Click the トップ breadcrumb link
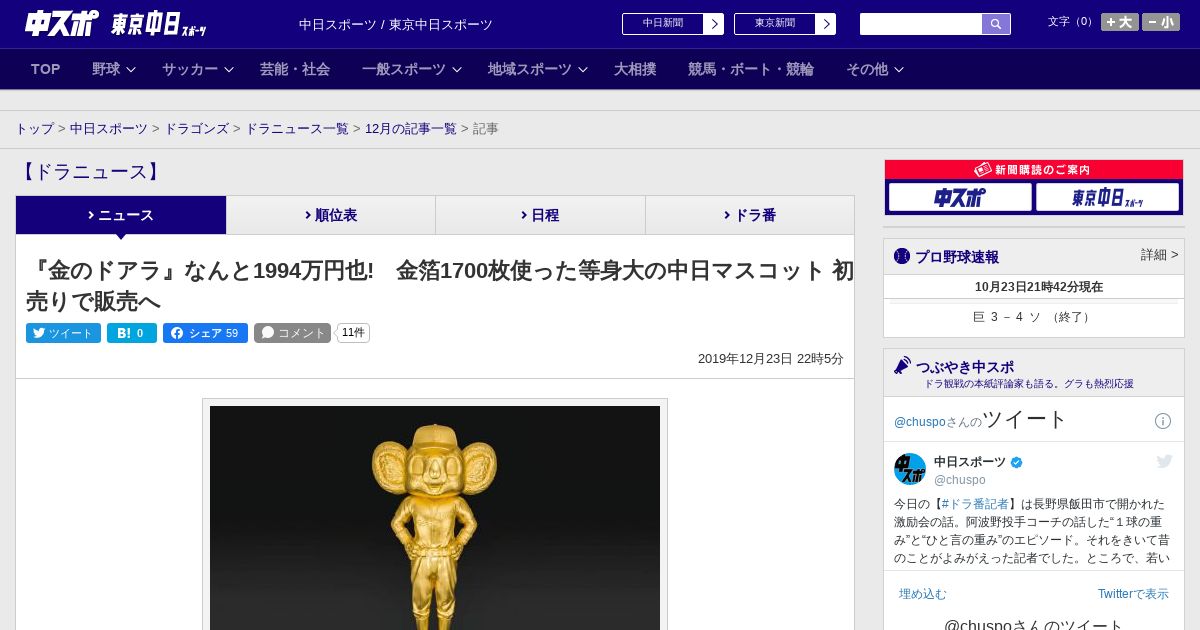The height and width of the screenshot is (630, 1200). 35,129
